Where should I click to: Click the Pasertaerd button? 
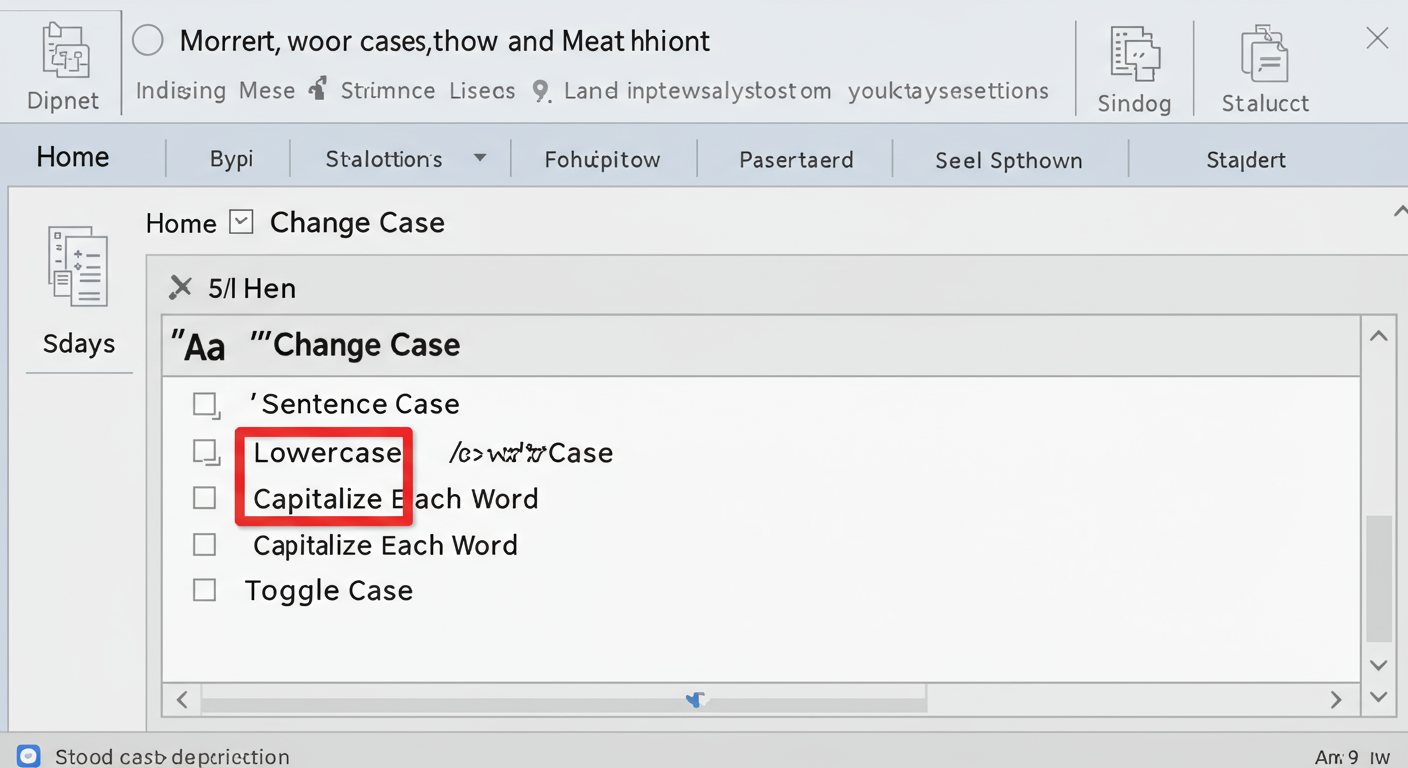click(796, 159)
